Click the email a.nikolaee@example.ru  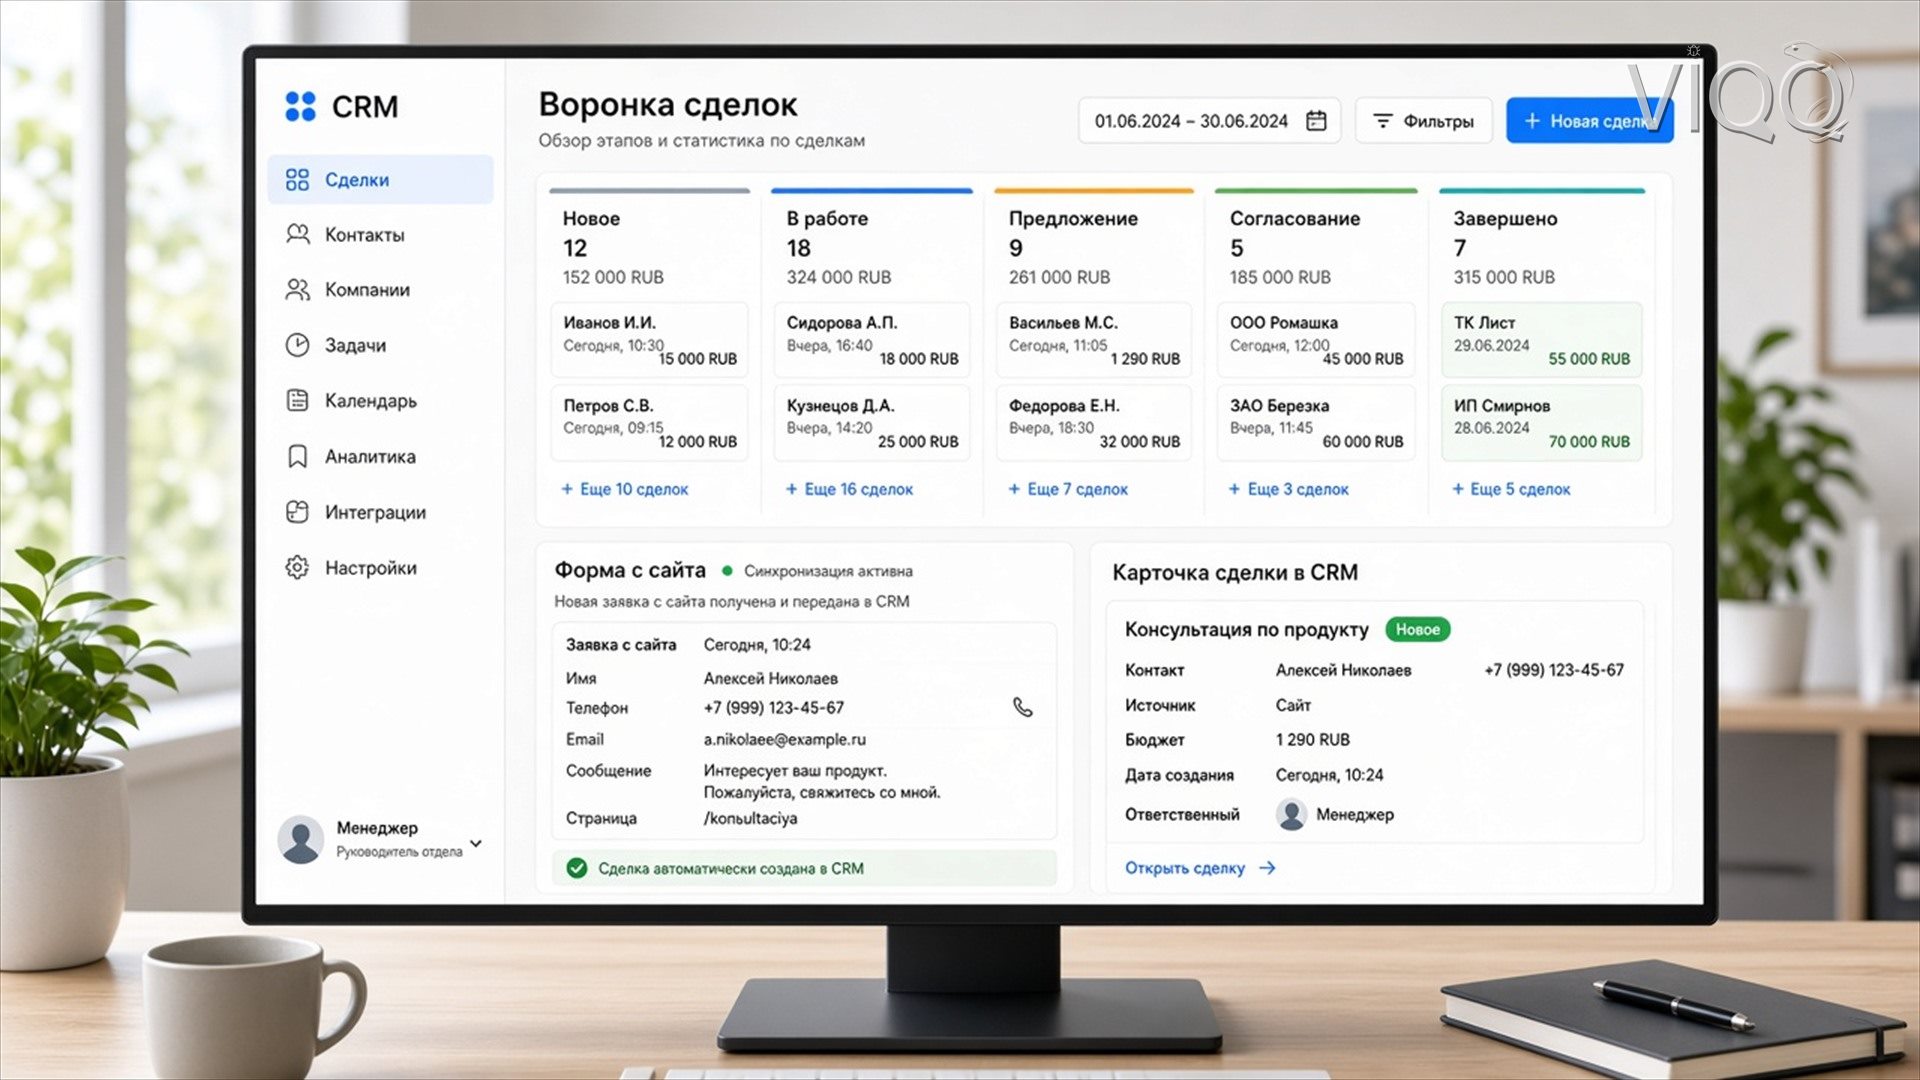(x=784, y=739)
